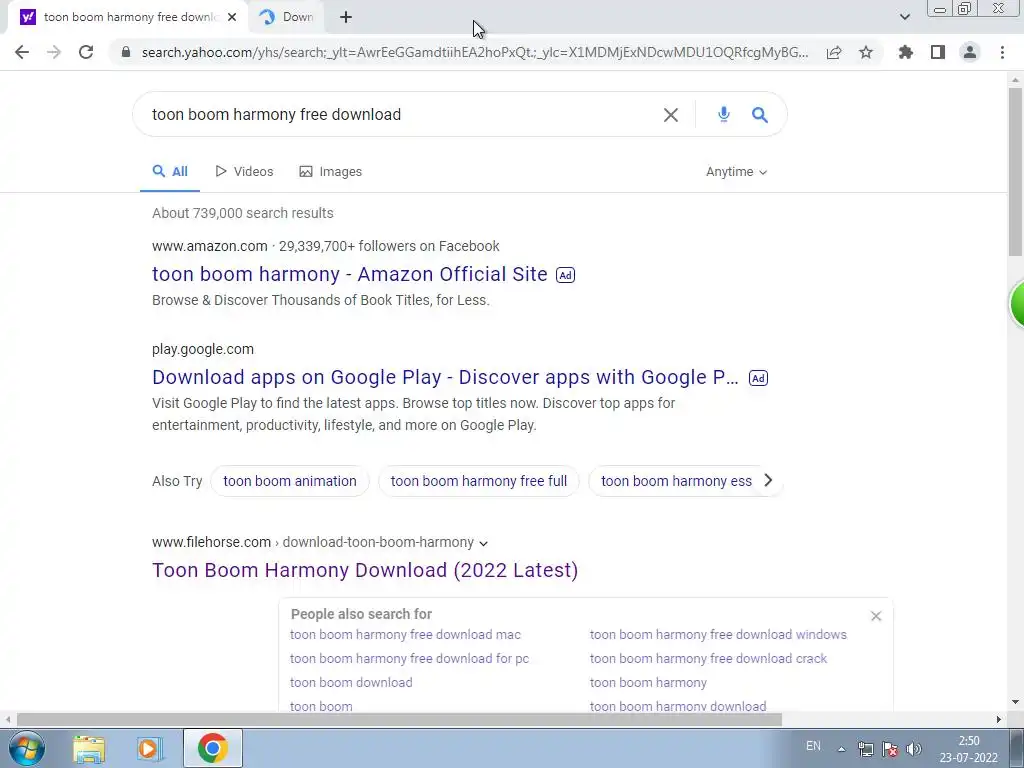Clear the search query with X
This screenshot has height=768, width=1024.
[x=671, y=115]
